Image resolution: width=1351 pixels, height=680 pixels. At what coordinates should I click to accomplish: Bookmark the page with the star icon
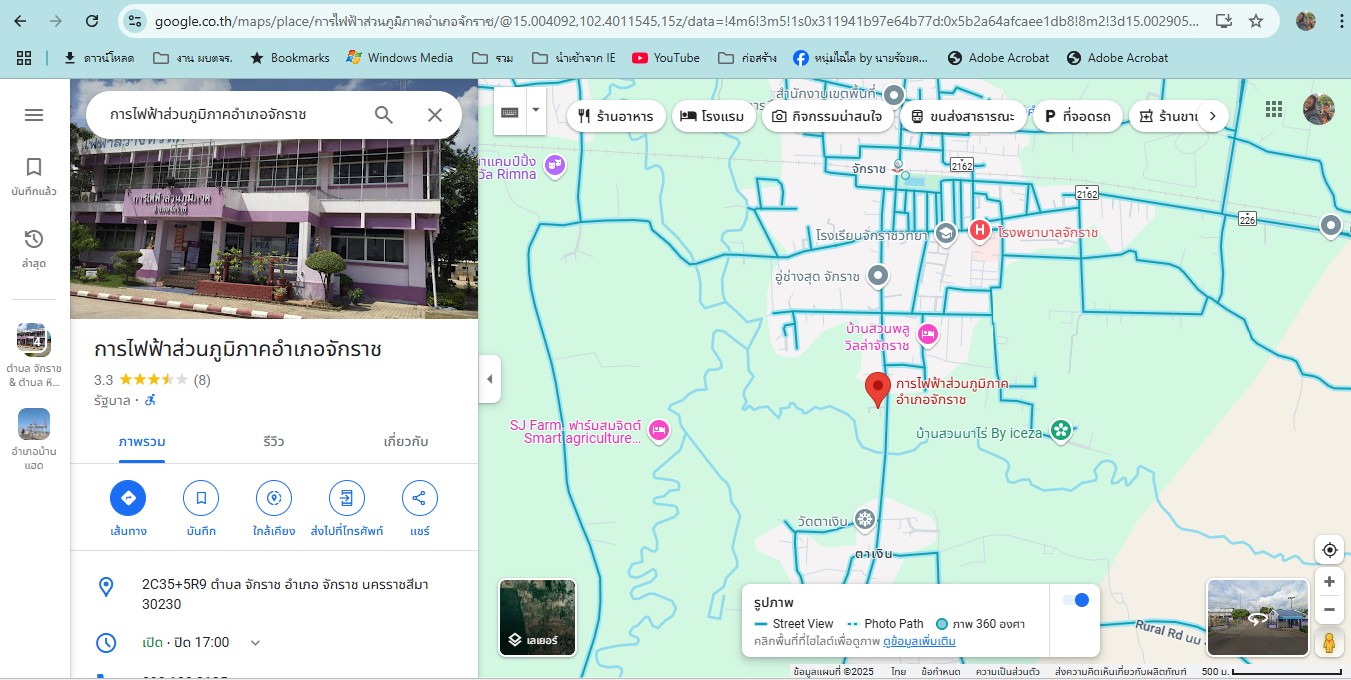tap(1257, 21)
